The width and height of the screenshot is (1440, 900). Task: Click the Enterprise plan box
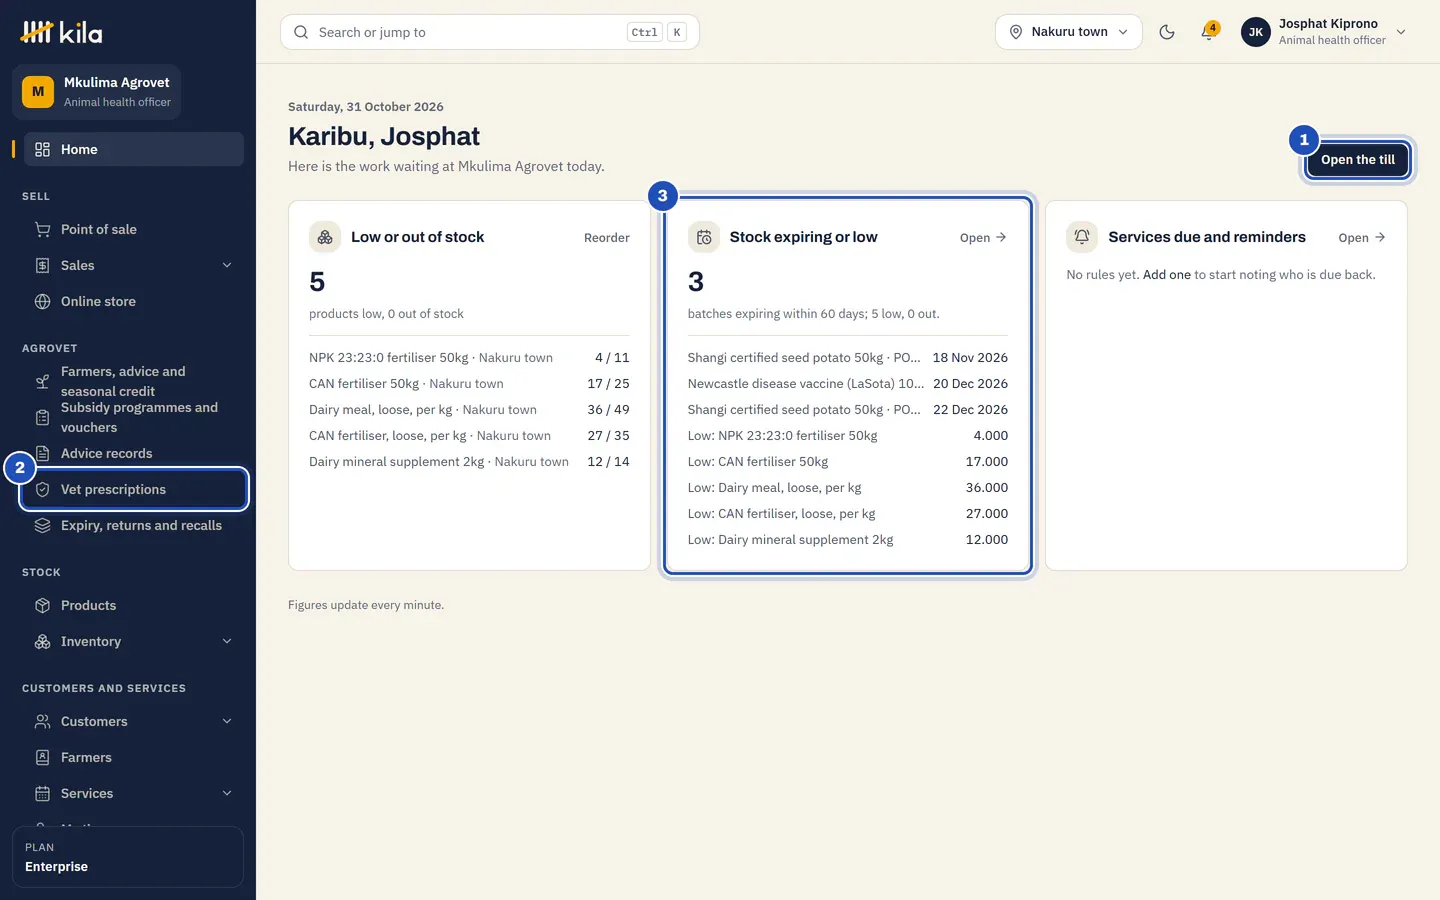point(128,857)
